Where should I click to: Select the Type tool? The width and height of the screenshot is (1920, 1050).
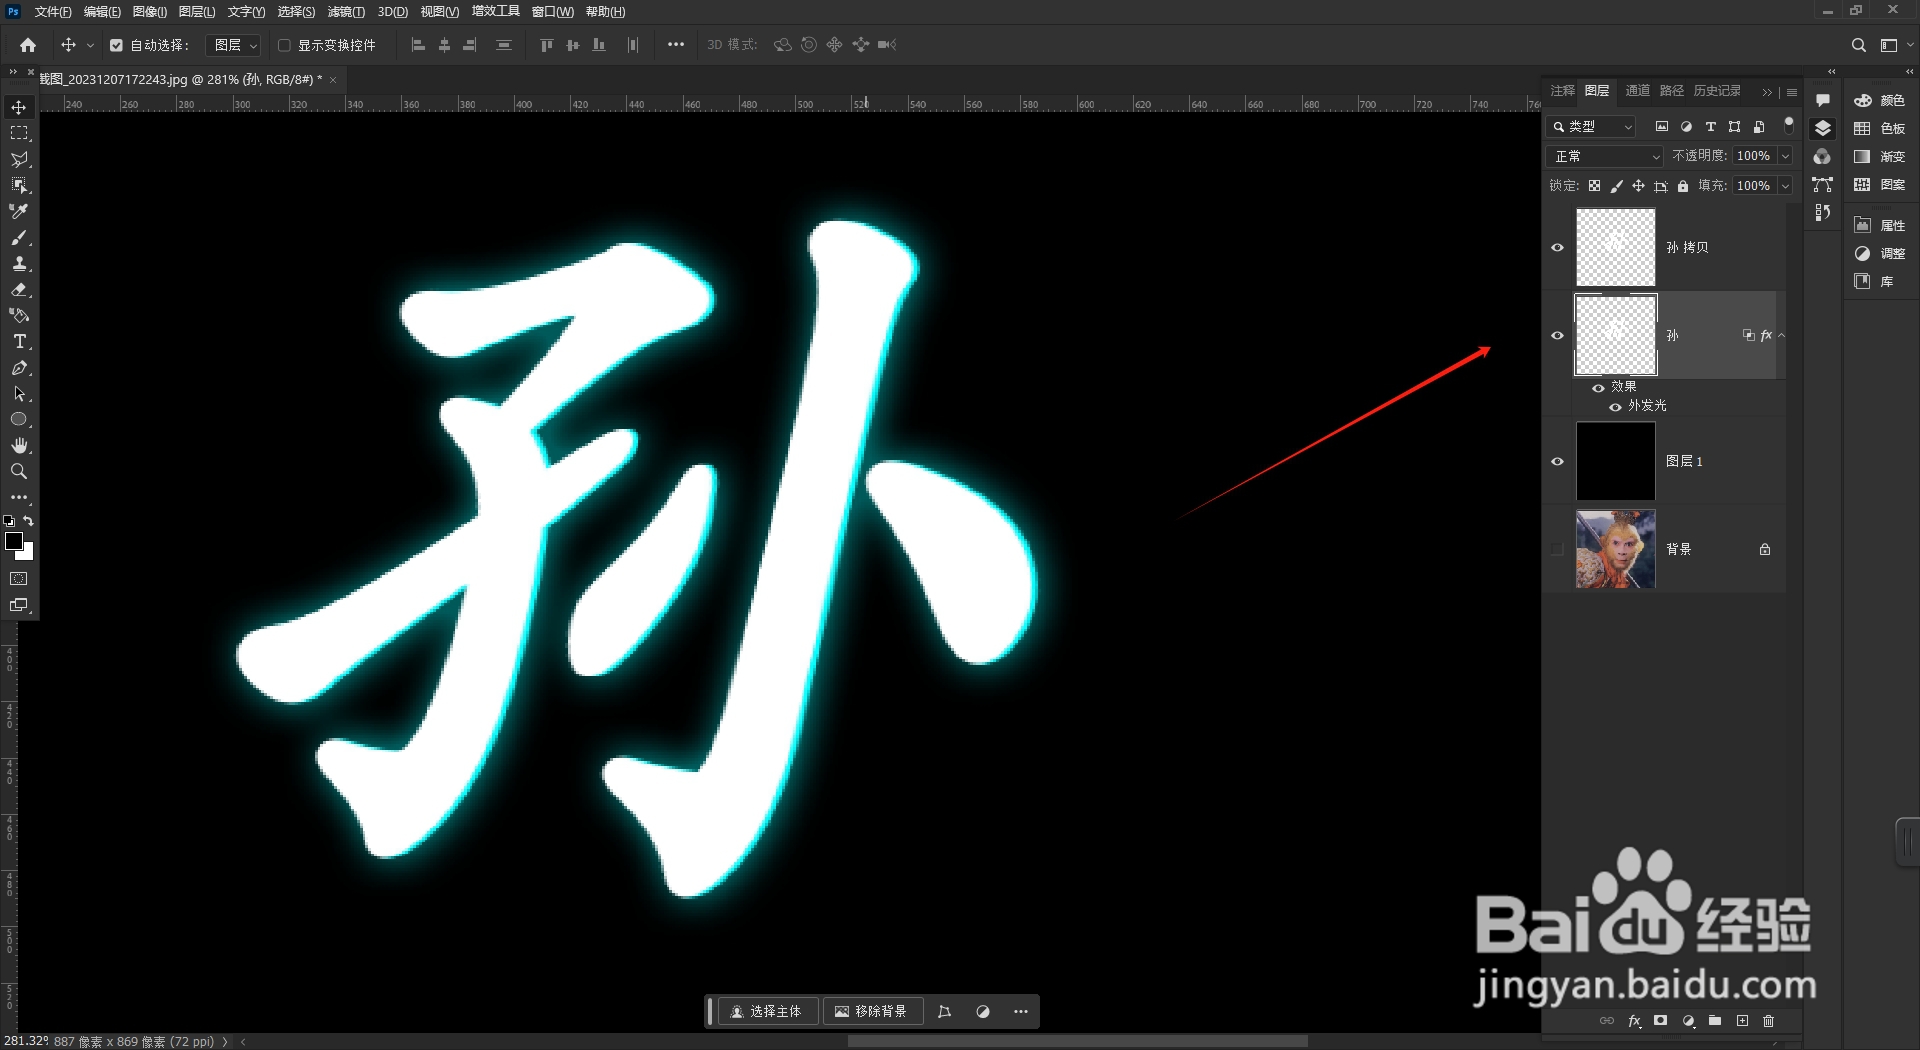tap(19, 341)
